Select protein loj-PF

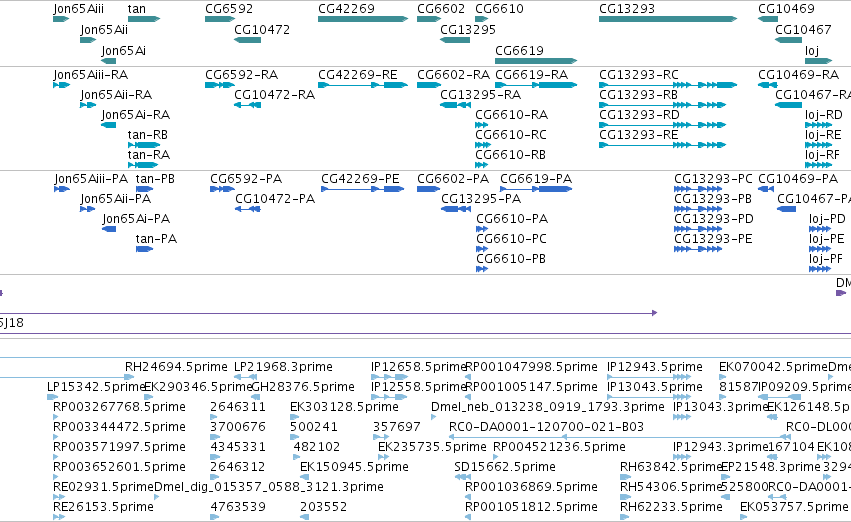820,269
